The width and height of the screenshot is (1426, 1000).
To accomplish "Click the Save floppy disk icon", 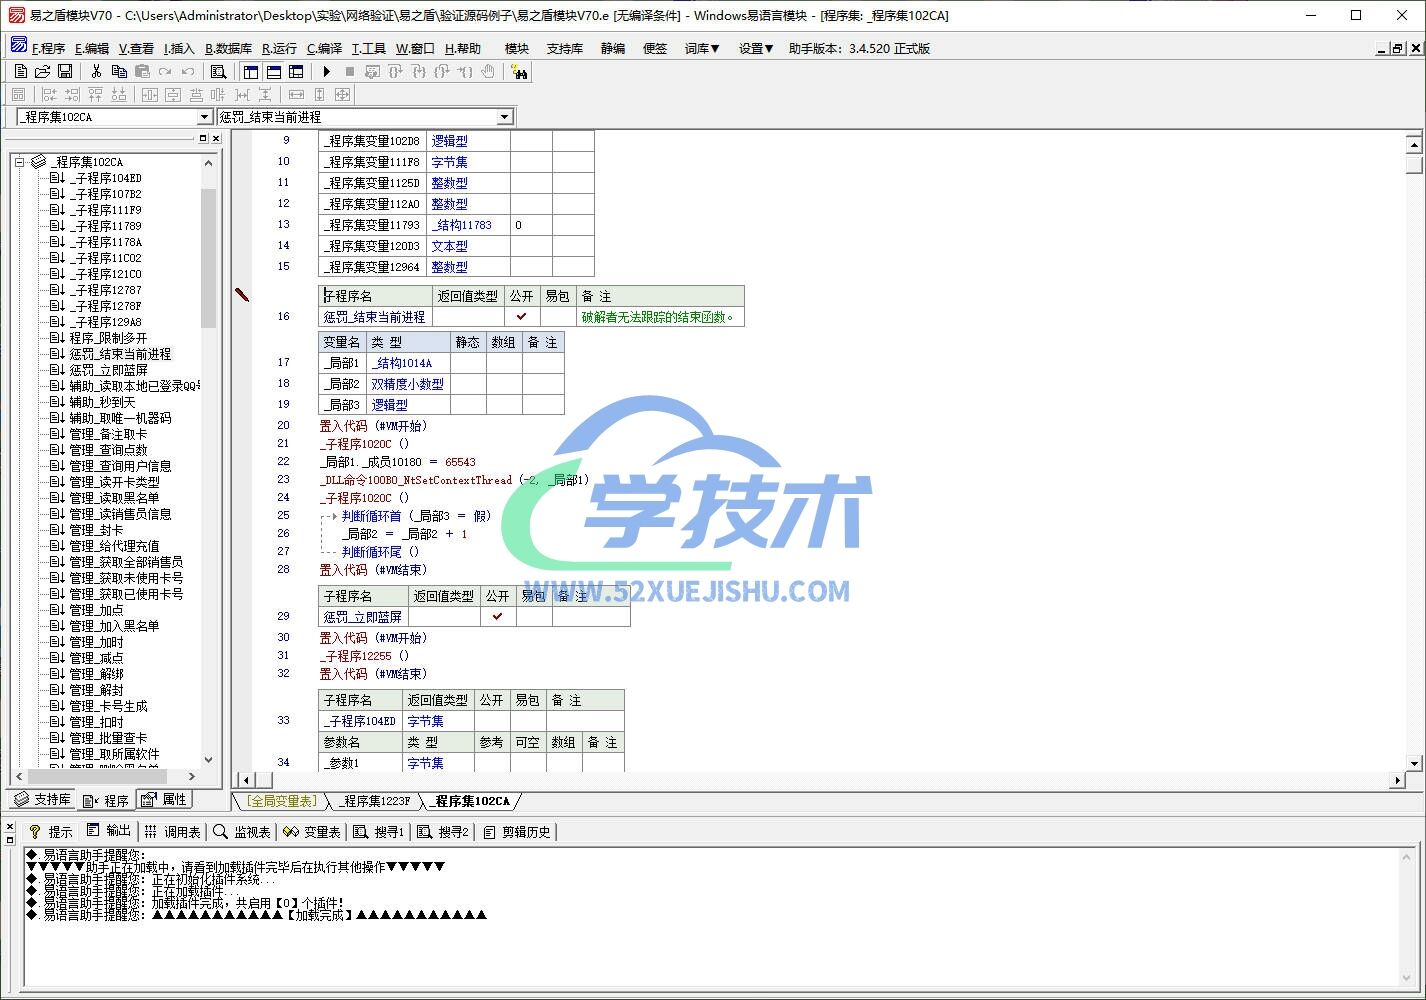I will point(65,72).
